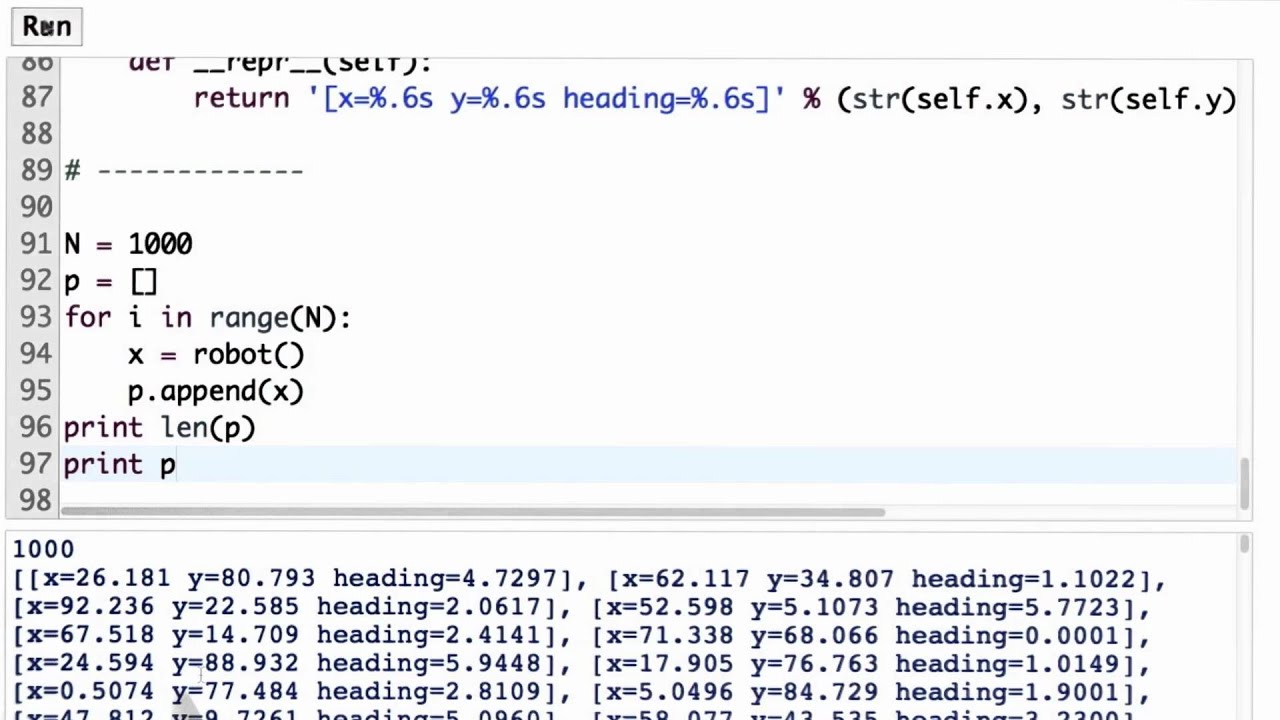Click line number 90 in gutter
The image size is (1280, 720).
37,207
